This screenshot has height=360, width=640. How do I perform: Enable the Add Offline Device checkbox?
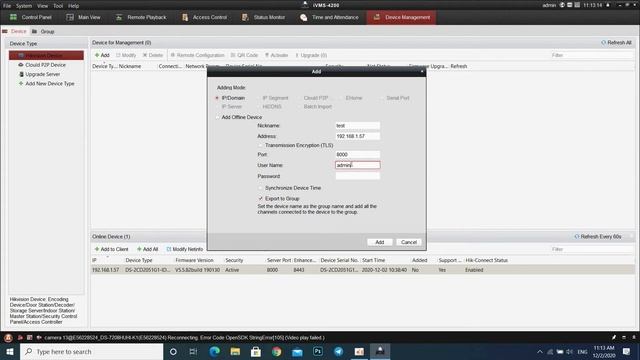pos(218,117)
